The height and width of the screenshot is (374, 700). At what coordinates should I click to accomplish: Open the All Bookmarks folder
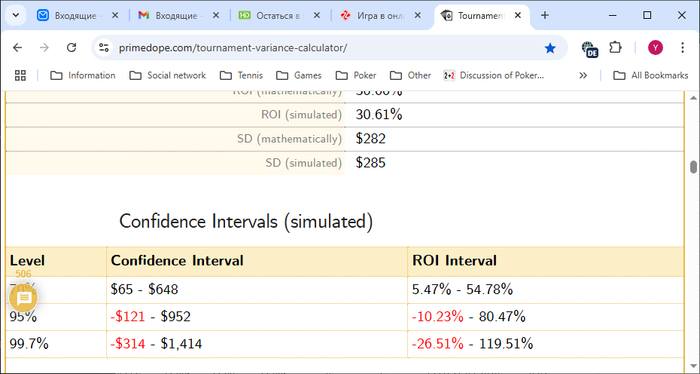[x=650, y=75]
